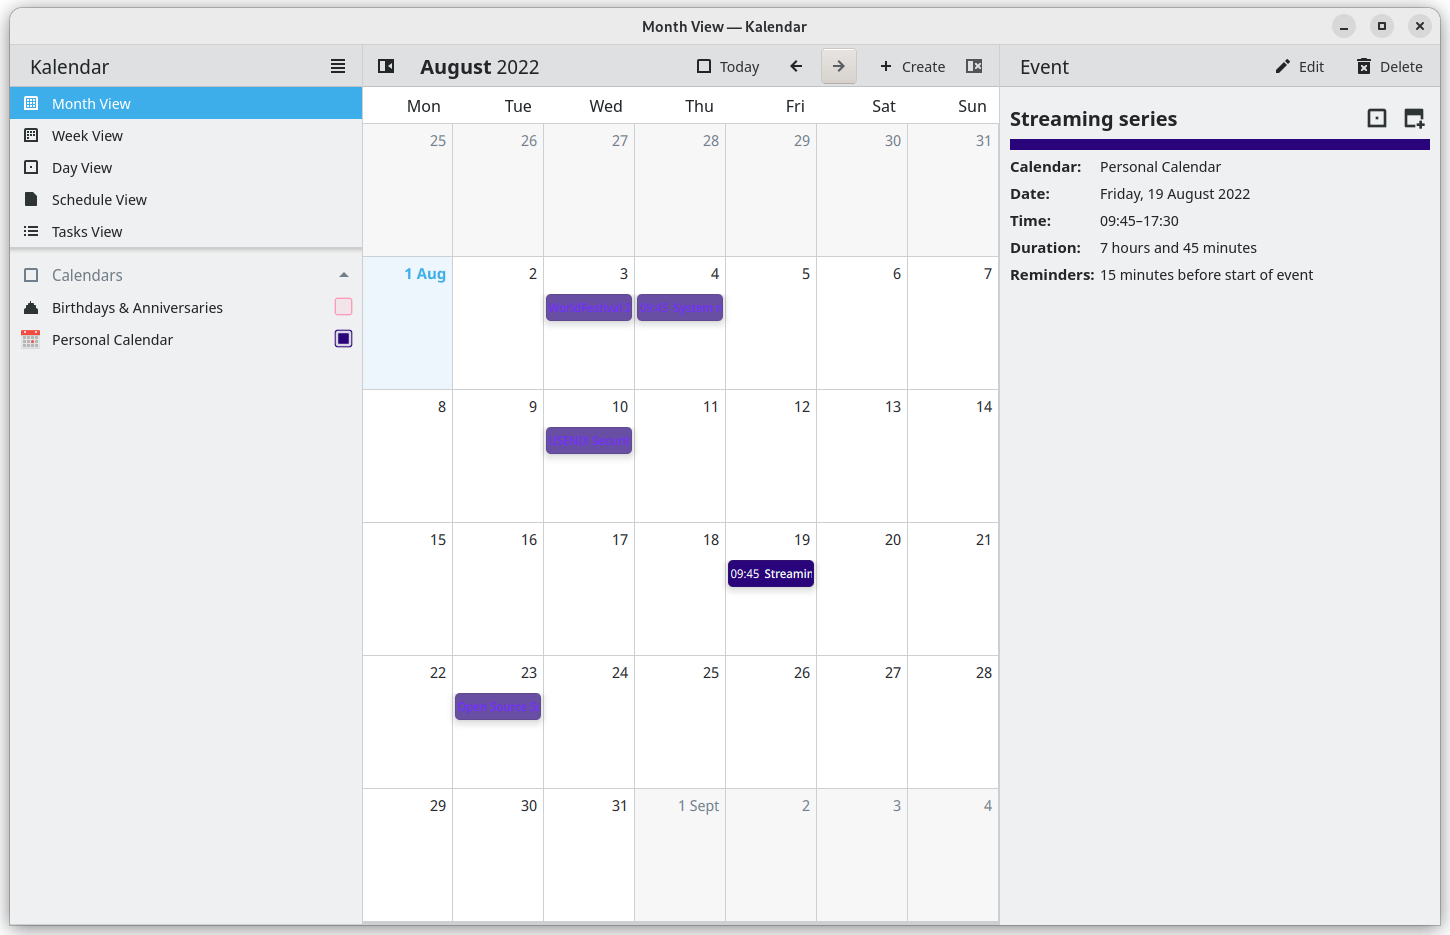Select the 1 Aug day cell

pos(408,323)
